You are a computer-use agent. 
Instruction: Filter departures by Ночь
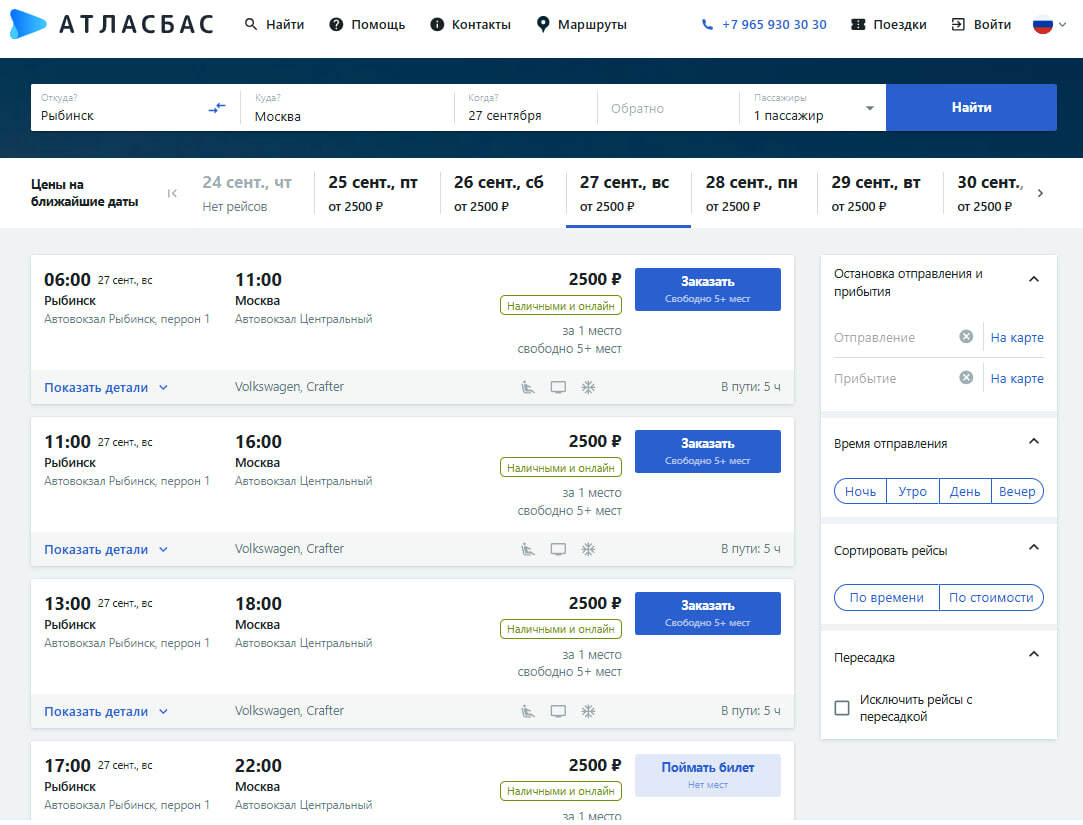[860, 491]
